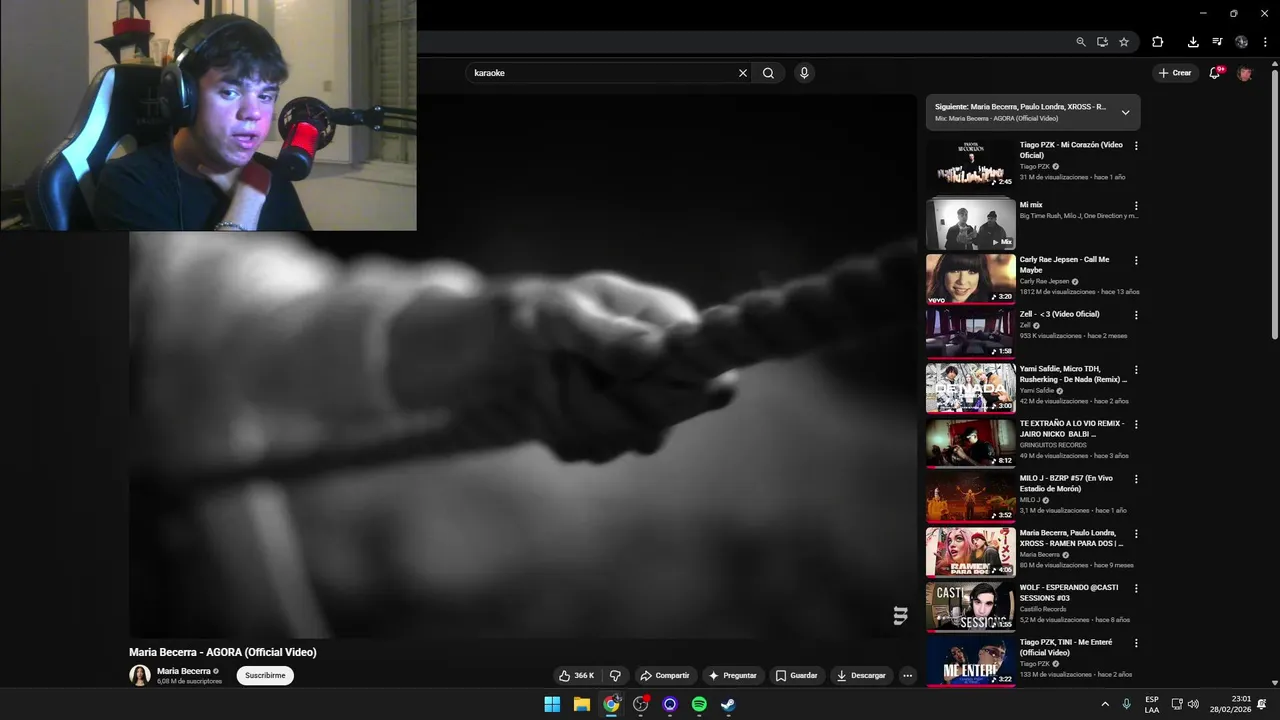1280x720 pixels.
Task: Open options for MILO J BZRP #57 video
Action: coord(1136,479)
